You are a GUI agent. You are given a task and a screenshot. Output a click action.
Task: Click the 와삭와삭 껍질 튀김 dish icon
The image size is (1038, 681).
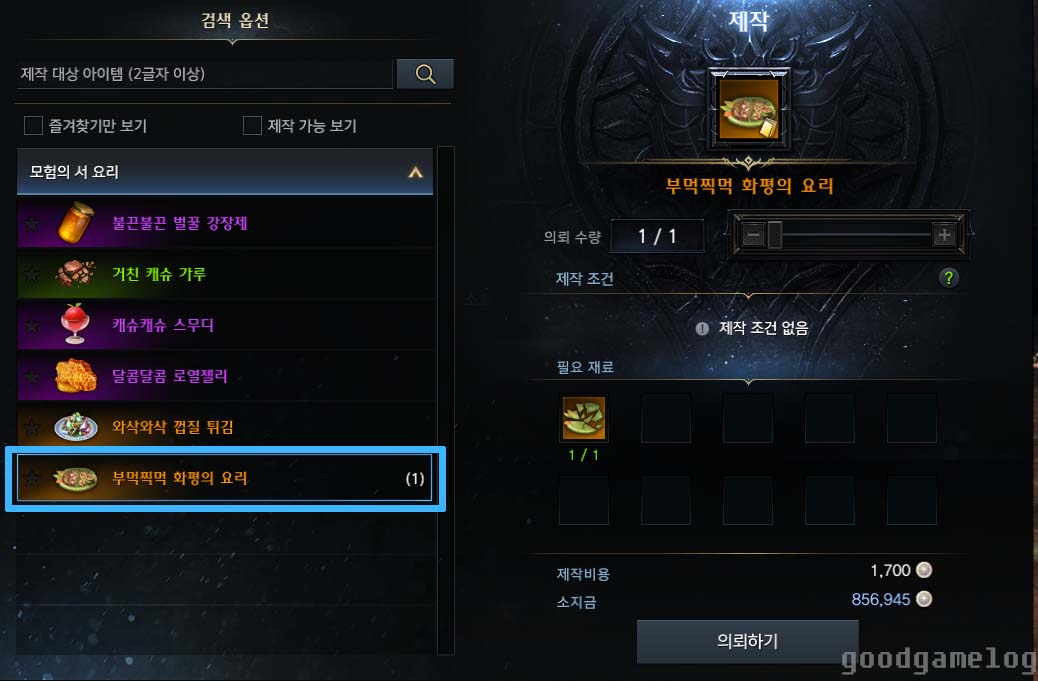click(x=75, y=427)
